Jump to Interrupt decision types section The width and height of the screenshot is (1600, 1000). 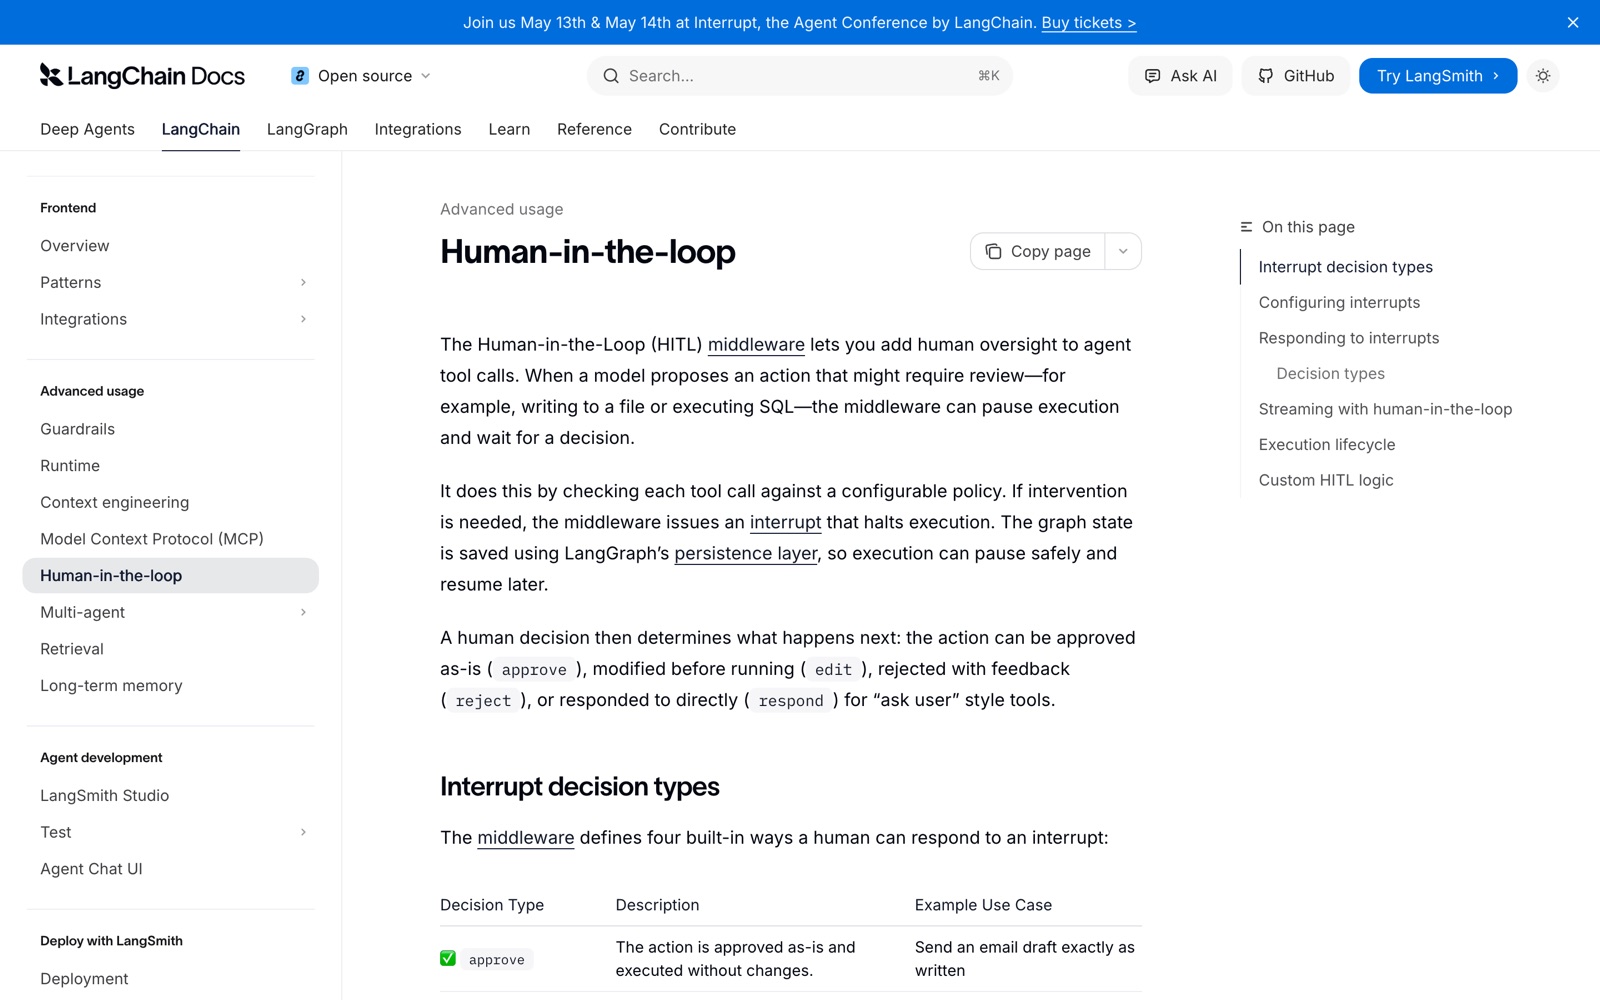point(1345,267)
